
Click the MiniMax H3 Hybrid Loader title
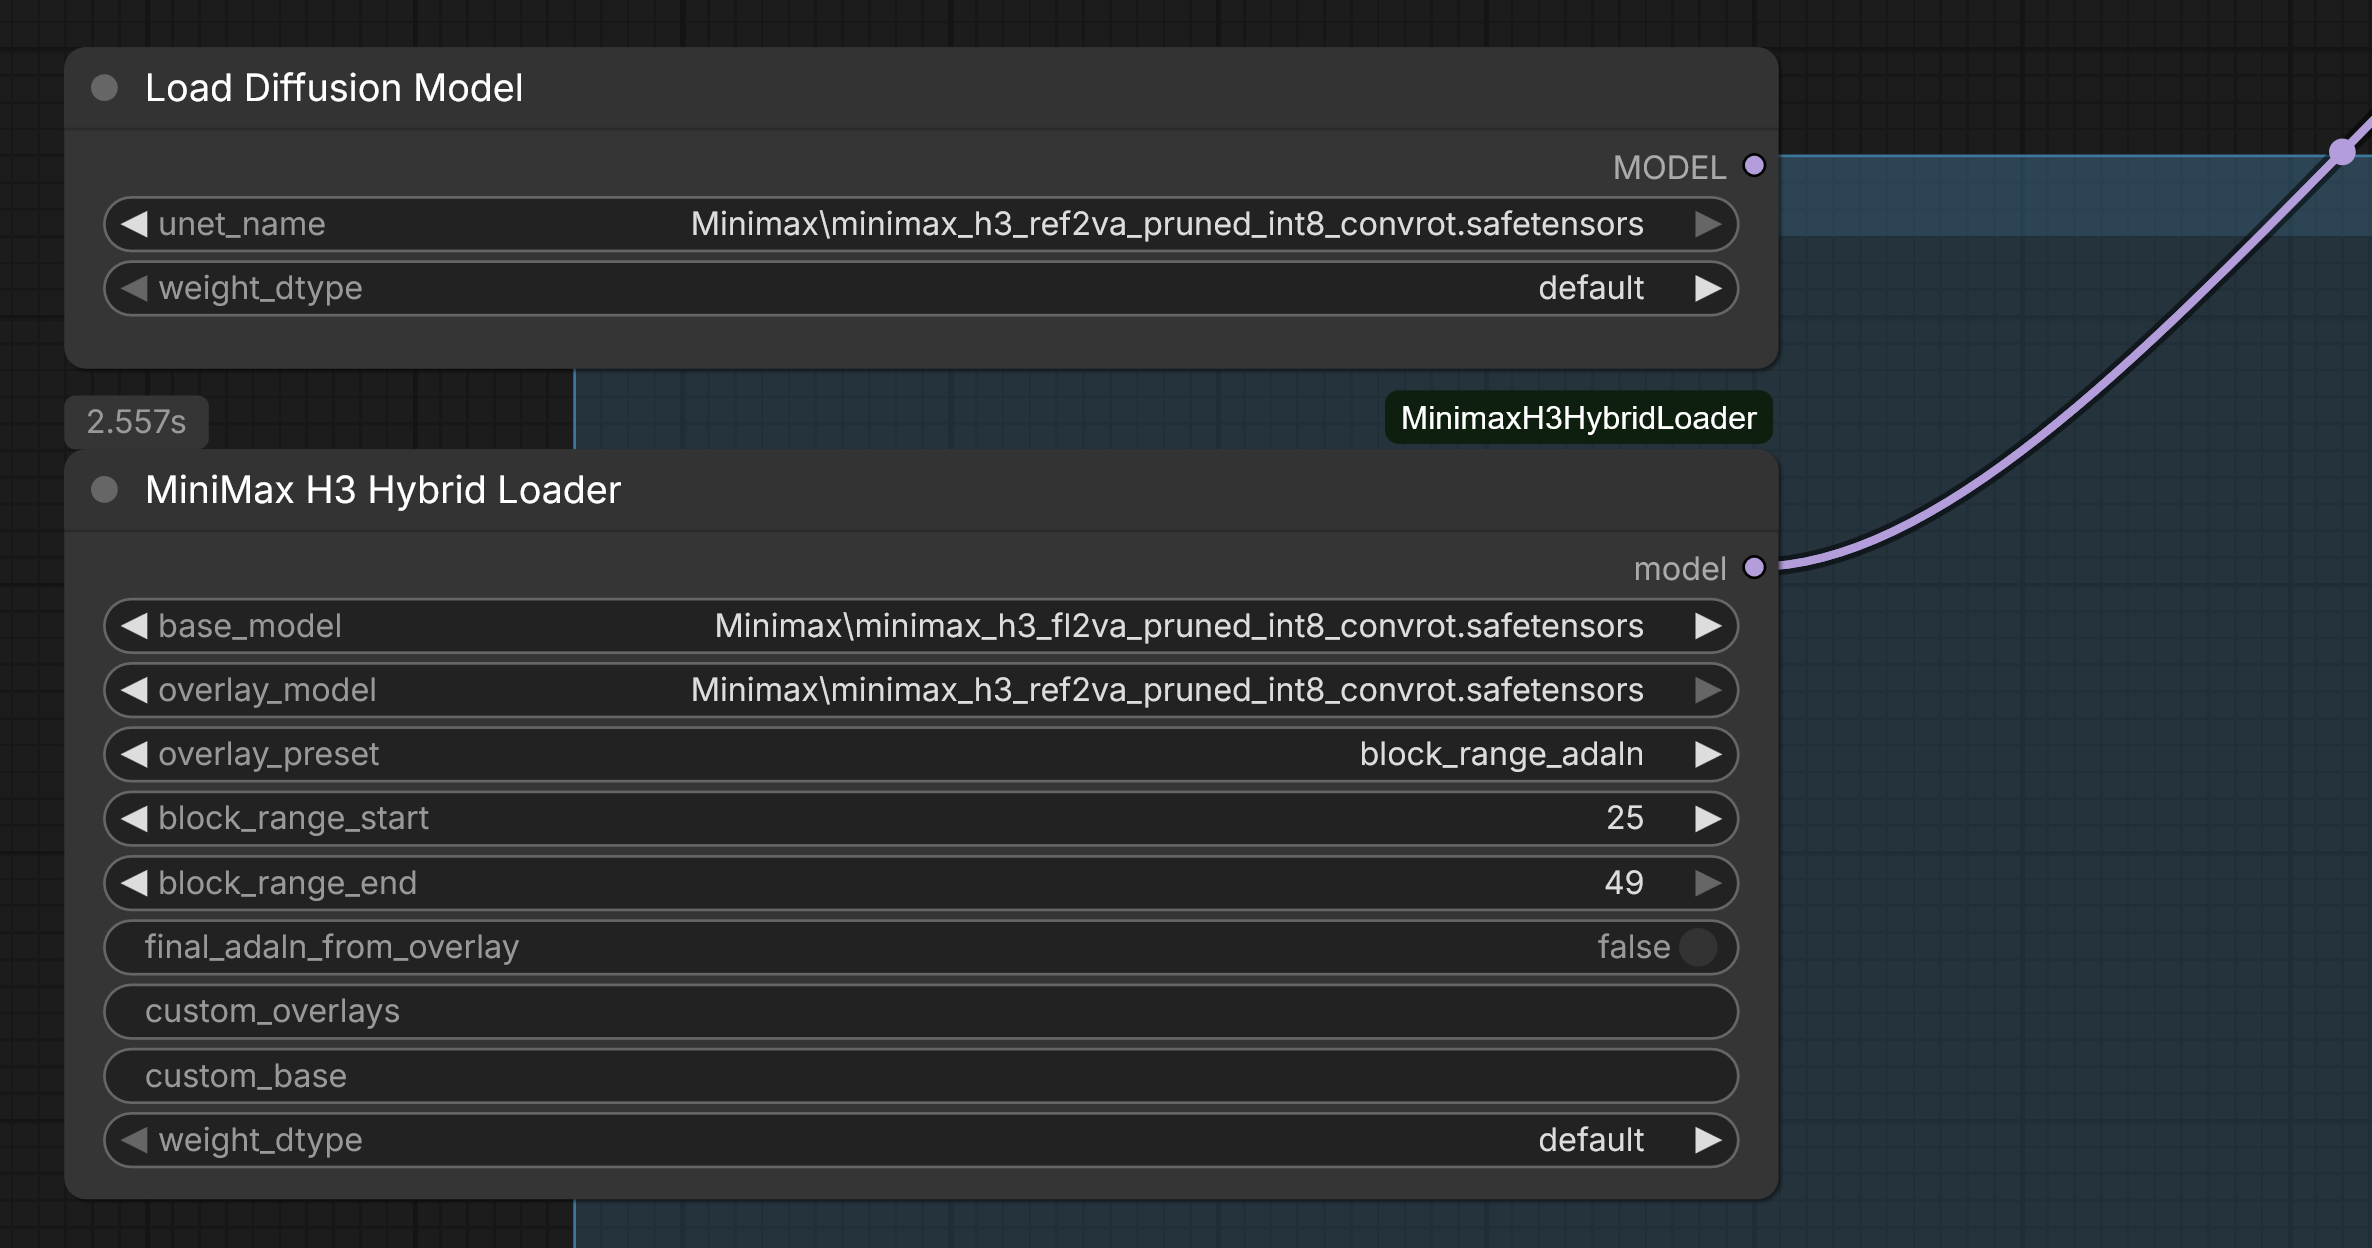click(383, 490)
